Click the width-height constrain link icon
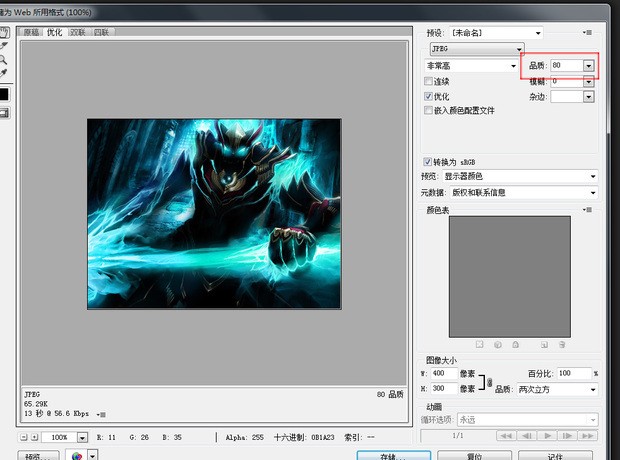This screenshot has height=460, width=620. pos(489,381)
